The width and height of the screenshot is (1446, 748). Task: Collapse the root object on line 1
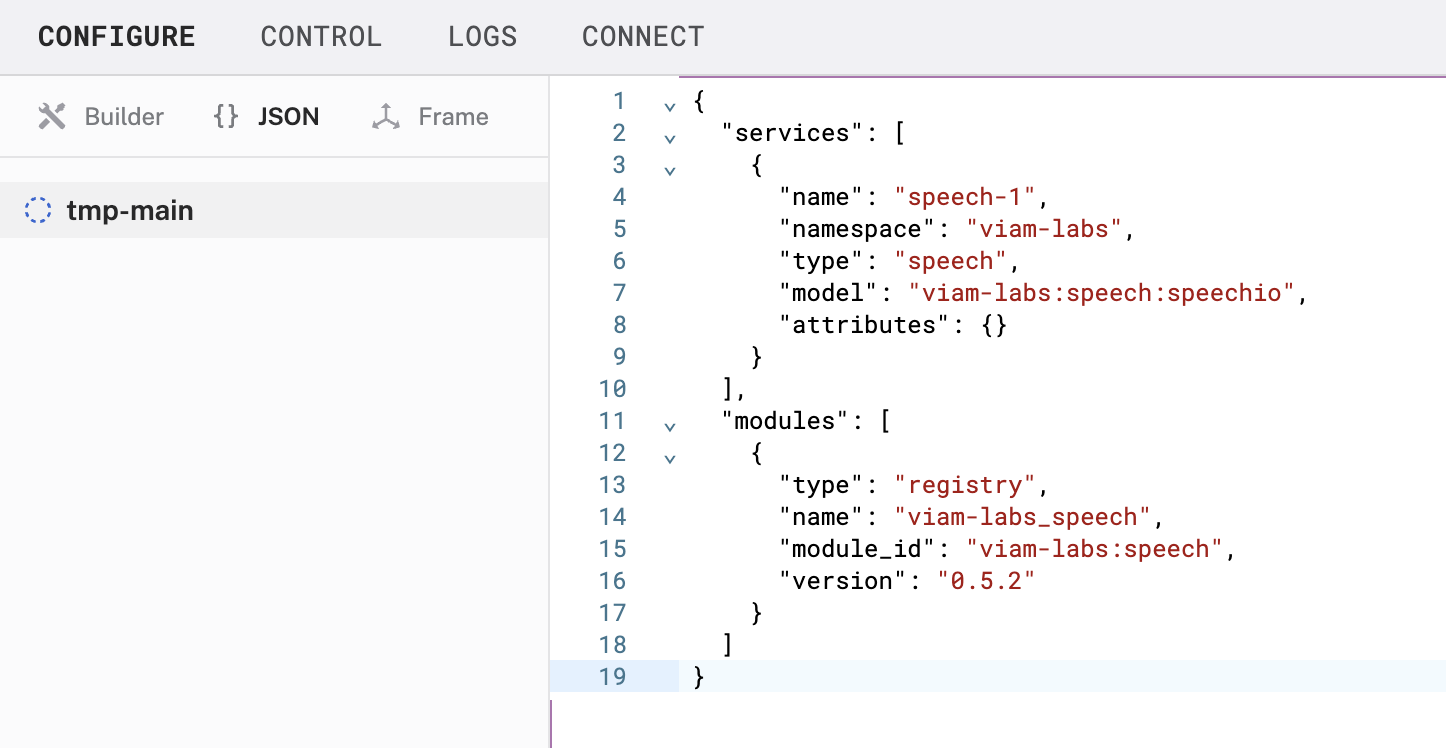click(669, 104)
